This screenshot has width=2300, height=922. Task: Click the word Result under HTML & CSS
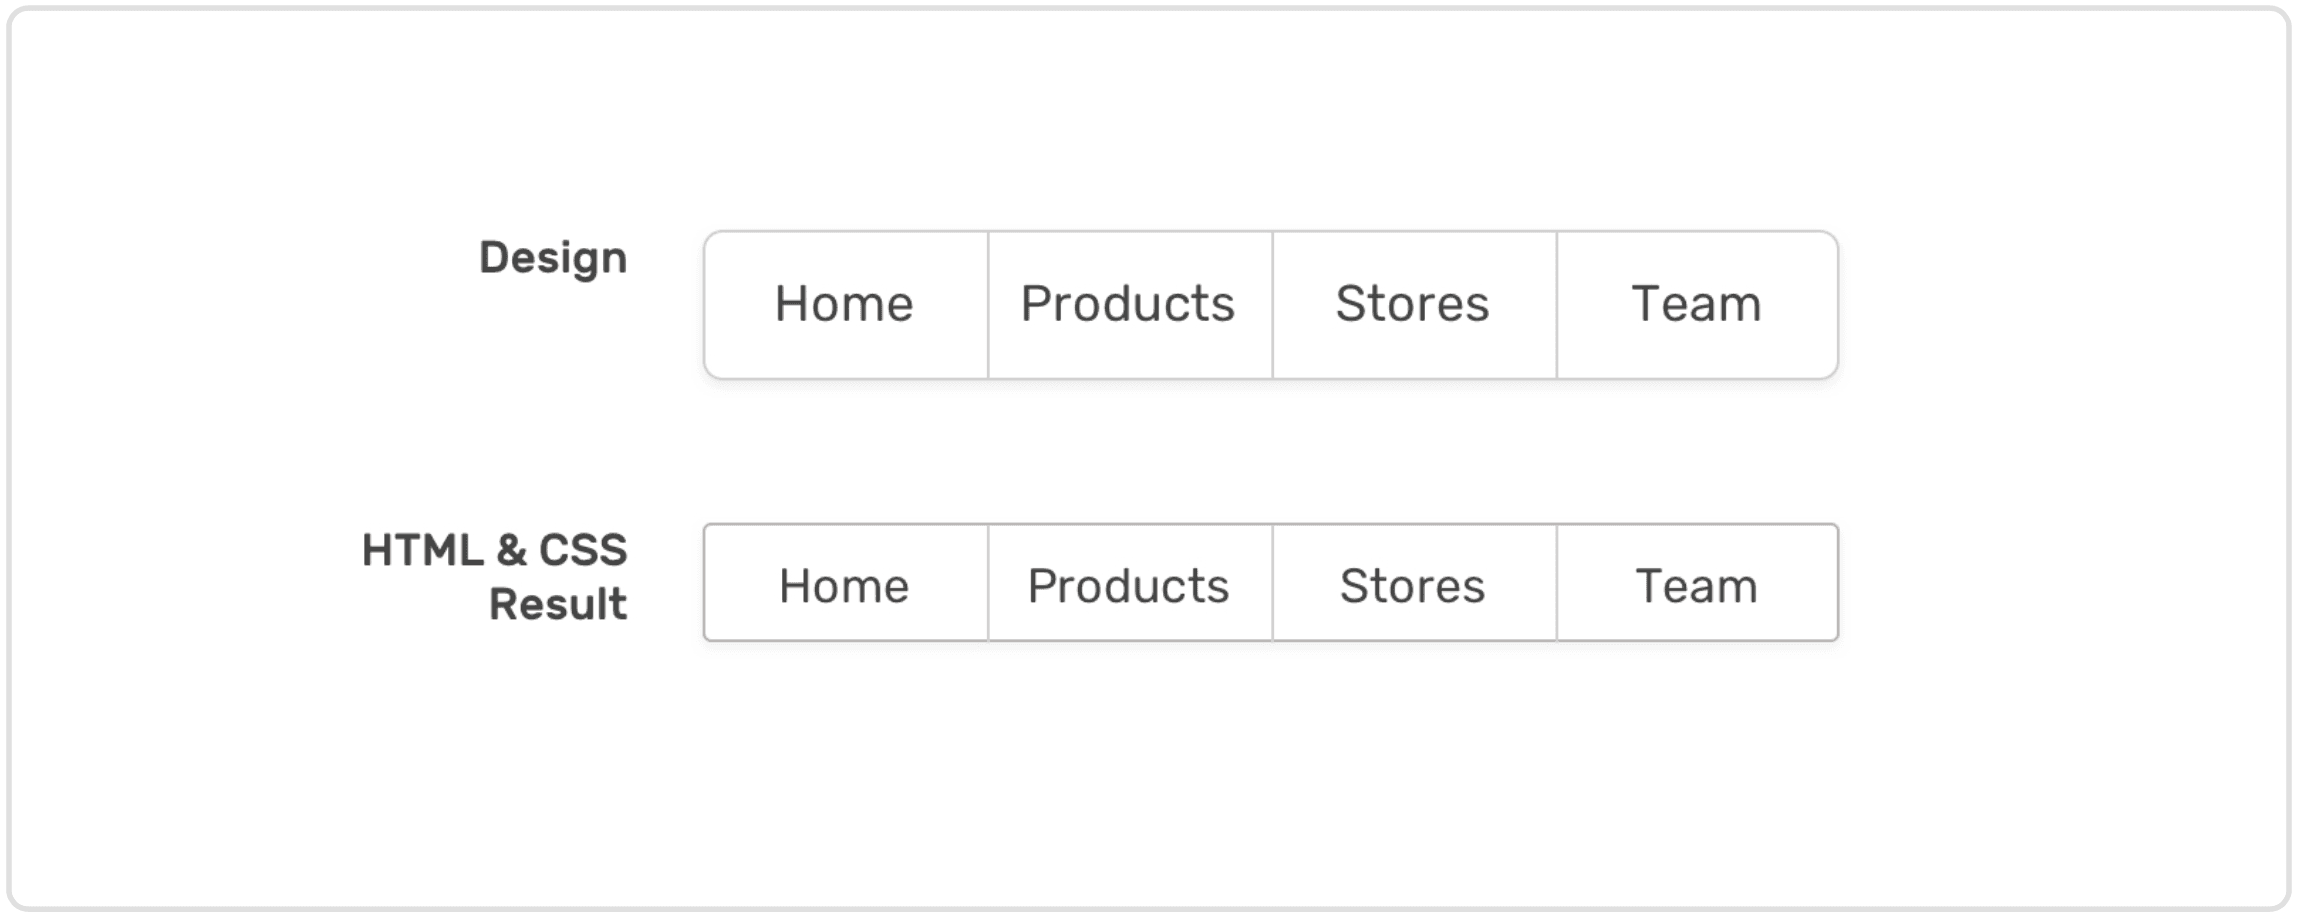(x=558, y=604)
